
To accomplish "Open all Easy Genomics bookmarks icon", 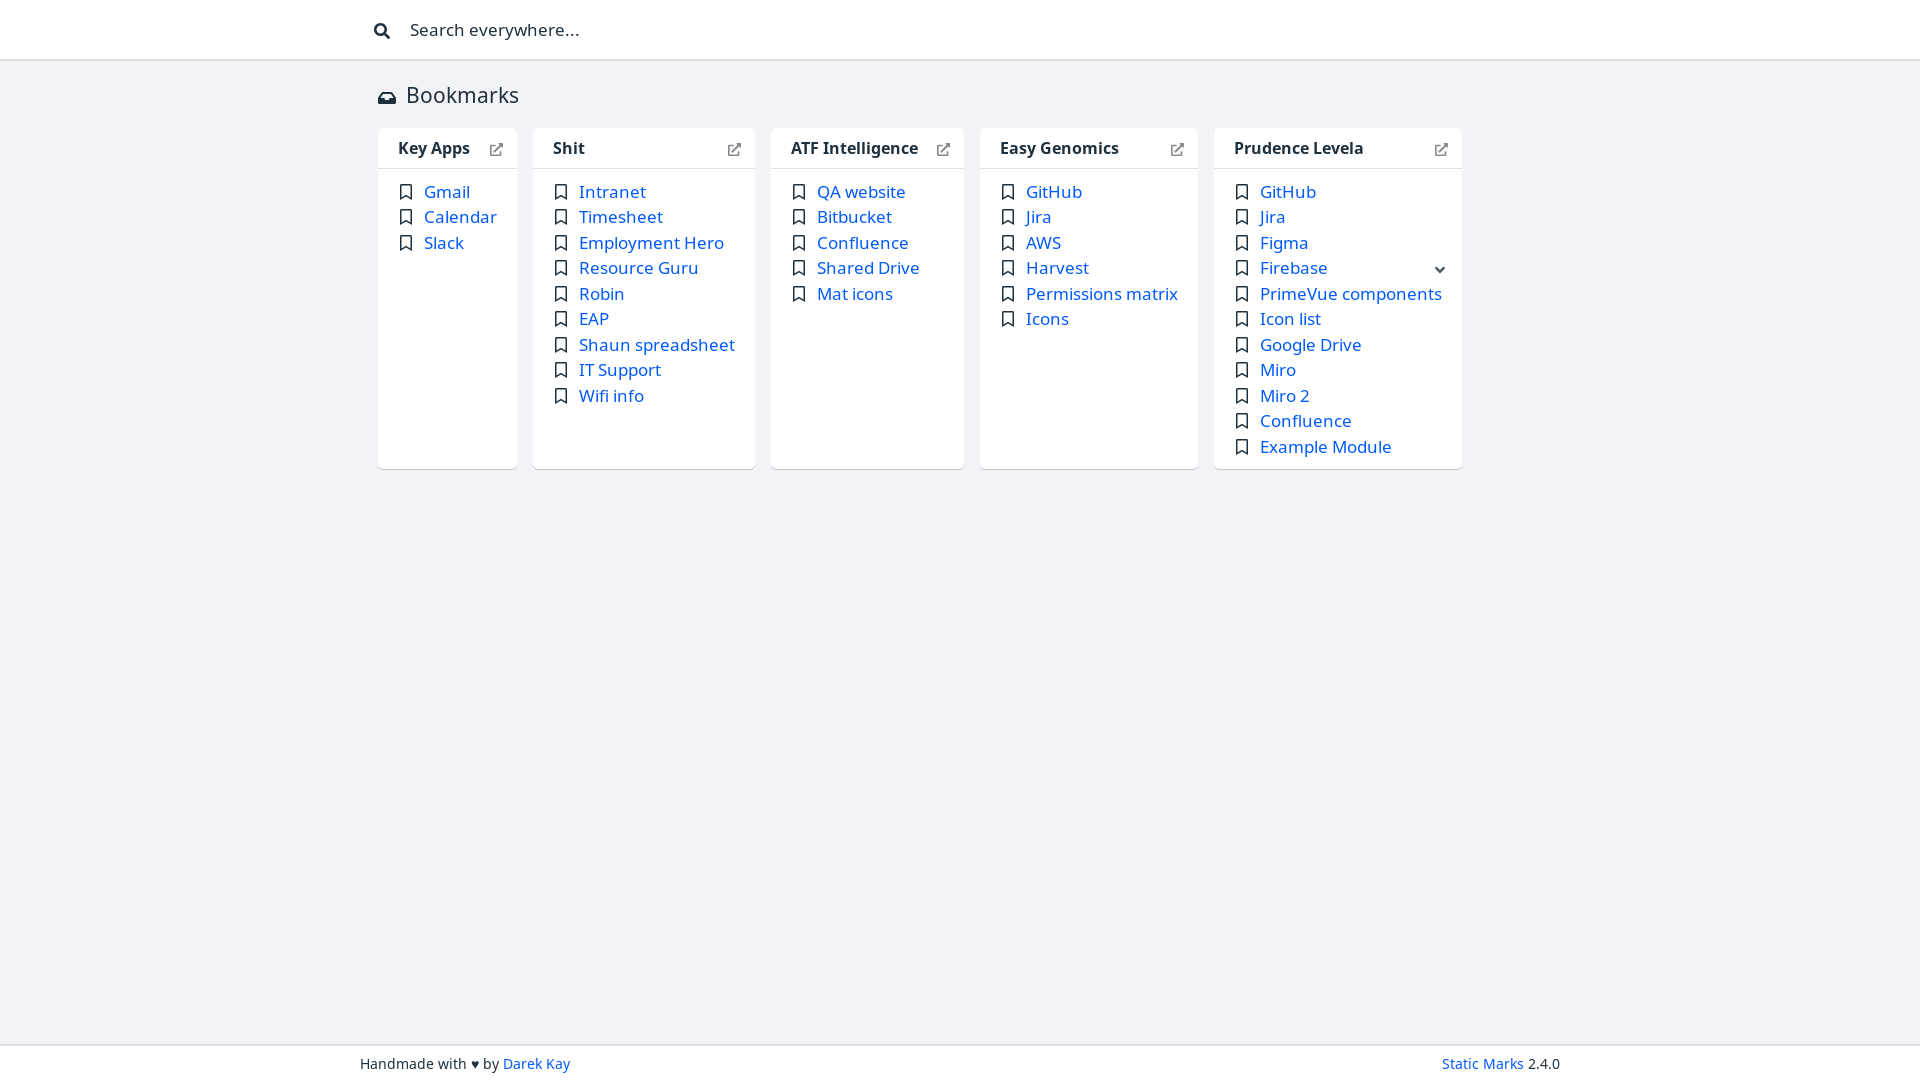I will pyautogui.click(x=1177, y=149).
